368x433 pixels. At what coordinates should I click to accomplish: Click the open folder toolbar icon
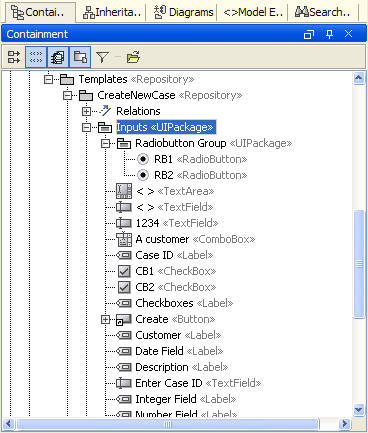coord(133,57)
